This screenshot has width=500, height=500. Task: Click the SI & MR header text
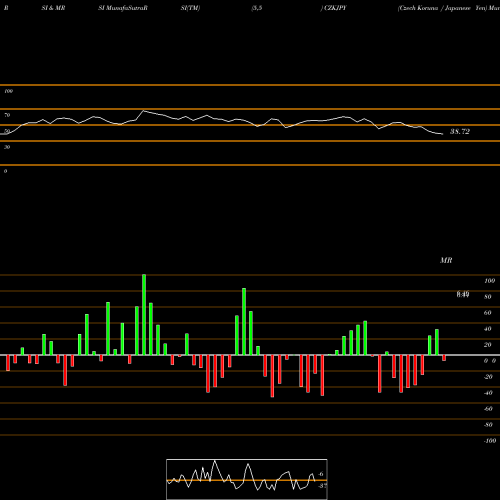pos(53,8)
